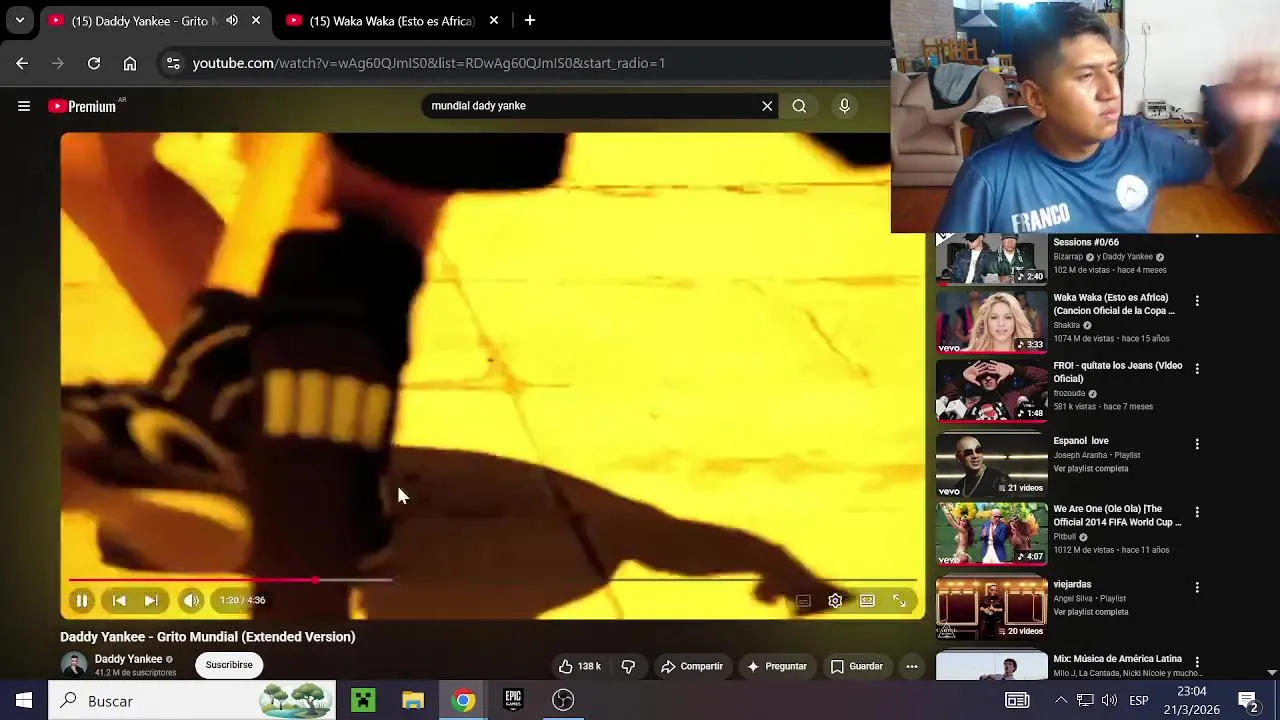Screen dimensions: 1280x720
Task: Reload the page
Action: tap(94, 63)
